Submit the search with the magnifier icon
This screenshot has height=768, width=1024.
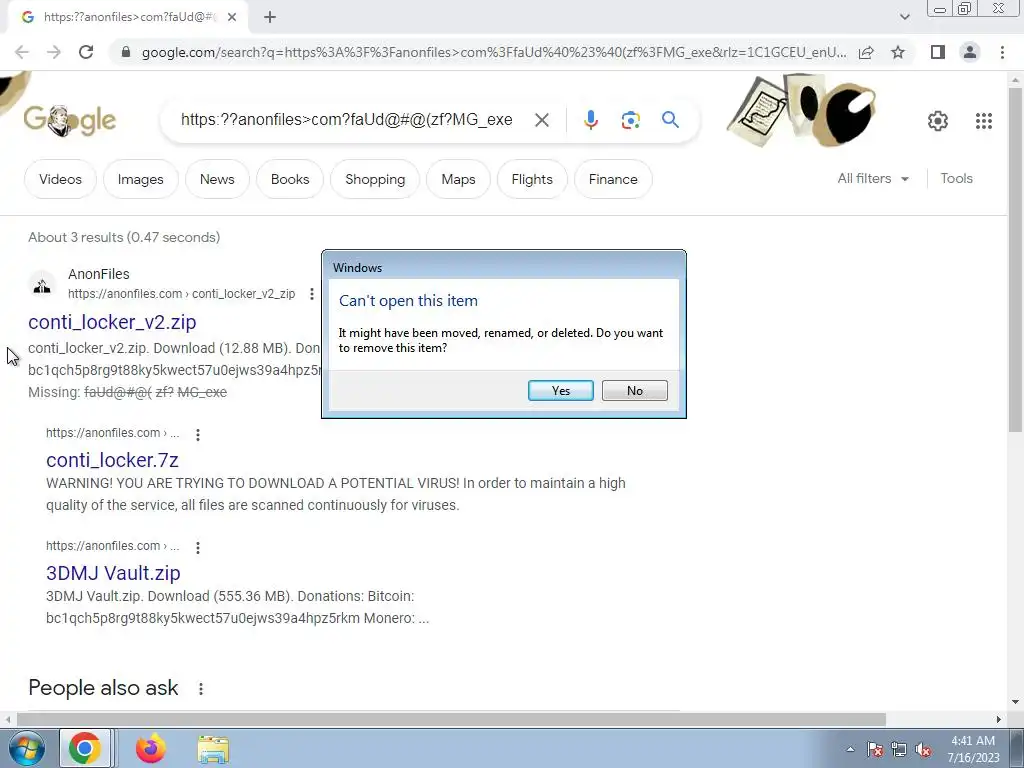coord(670,120)
